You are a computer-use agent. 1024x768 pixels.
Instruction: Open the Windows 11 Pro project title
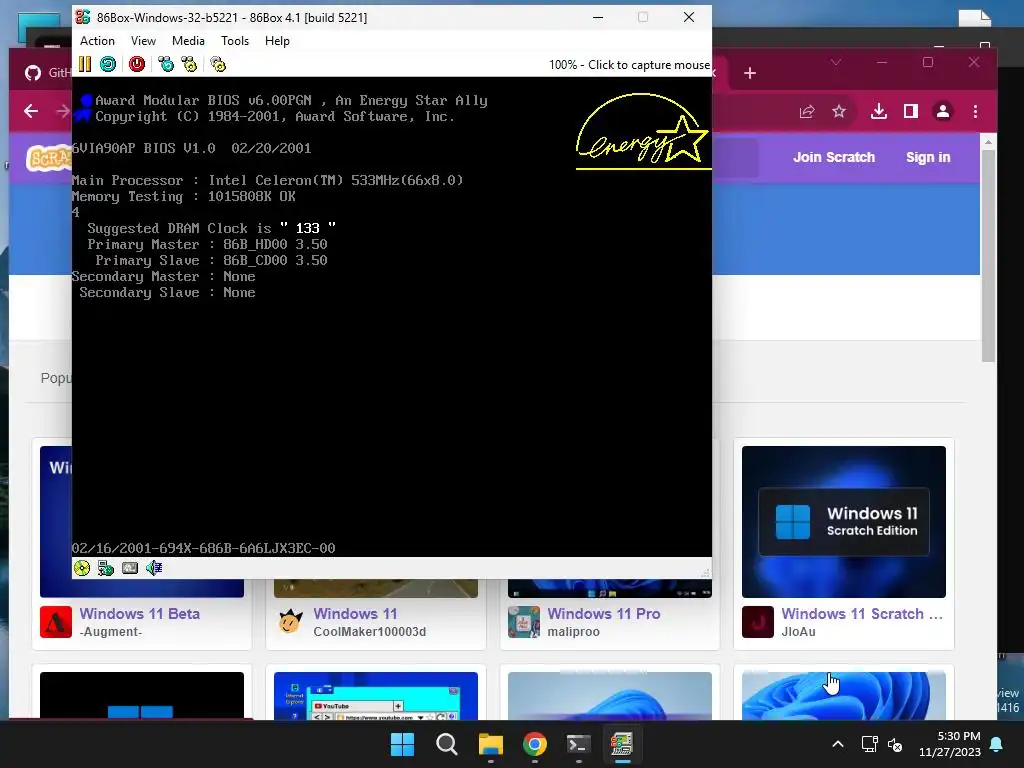[x=604, y=614]
